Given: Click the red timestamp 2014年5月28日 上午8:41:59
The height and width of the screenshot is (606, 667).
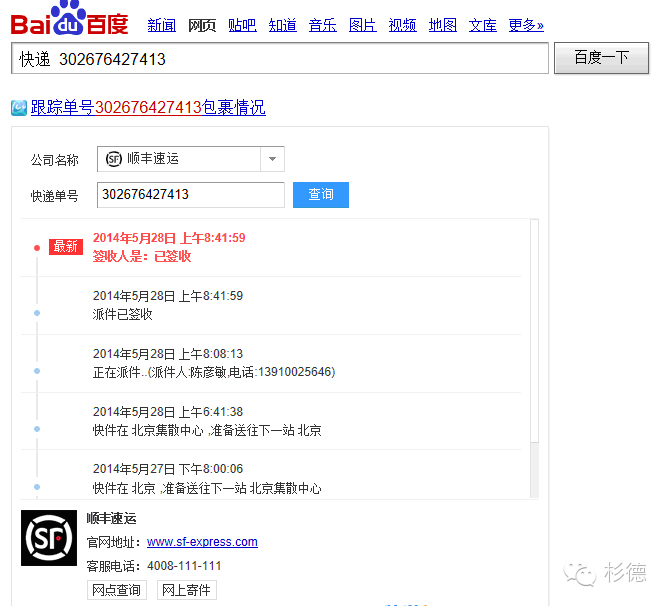Looking at the screenshot, I should (x=169, y=238).
